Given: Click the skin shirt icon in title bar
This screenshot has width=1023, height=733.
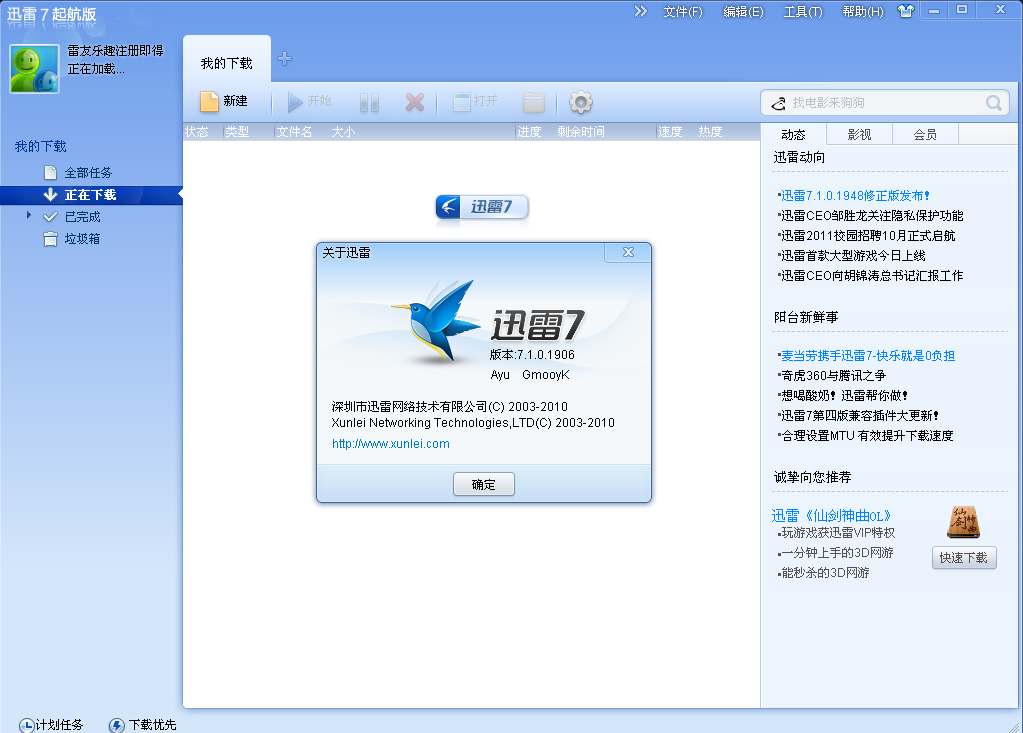Looking at the screenshot, I should tap(906, 11).
